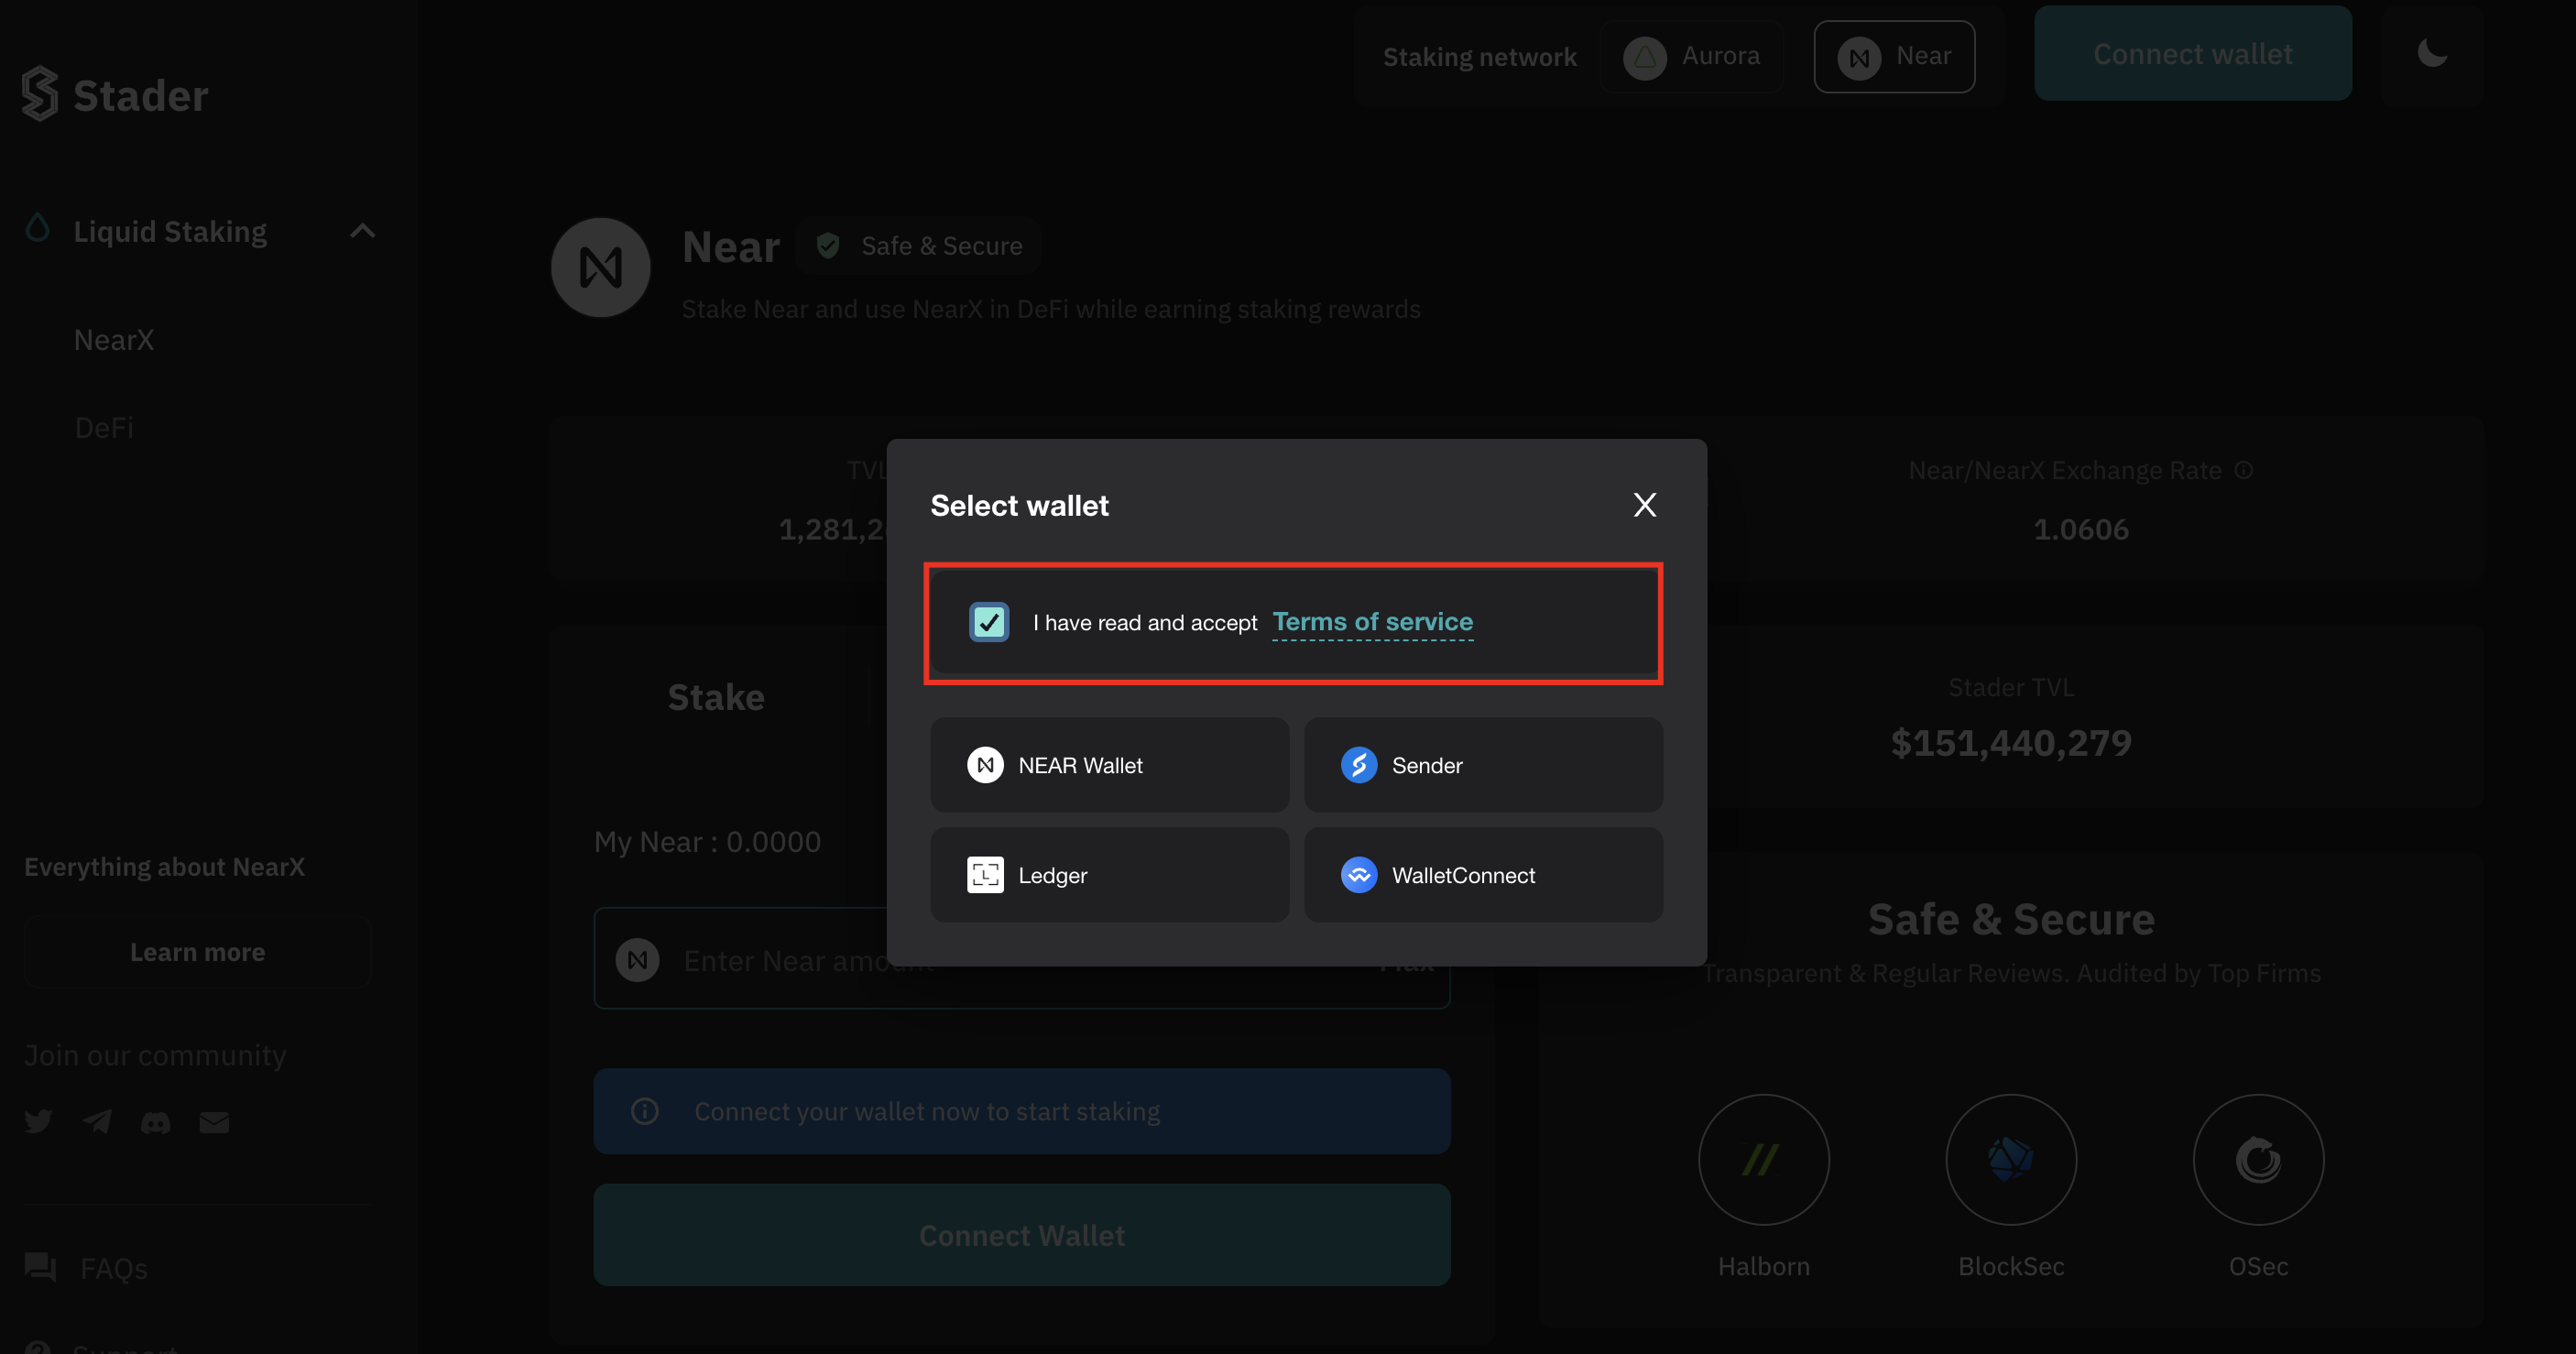Choose WalletConnect option
Viewport: 2576px width, 1354px height.
1483,875
